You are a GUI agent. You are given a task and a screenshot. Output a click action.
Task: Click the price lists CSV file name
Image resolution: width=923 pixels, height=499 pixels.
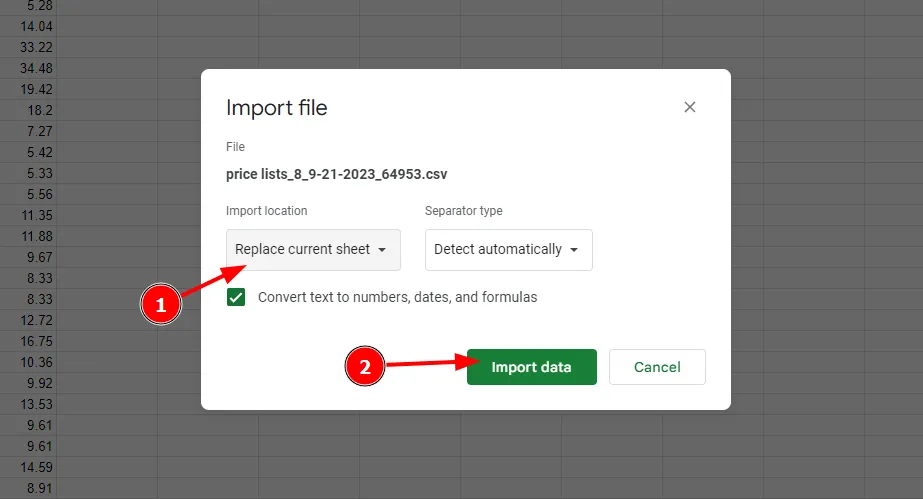336,173
